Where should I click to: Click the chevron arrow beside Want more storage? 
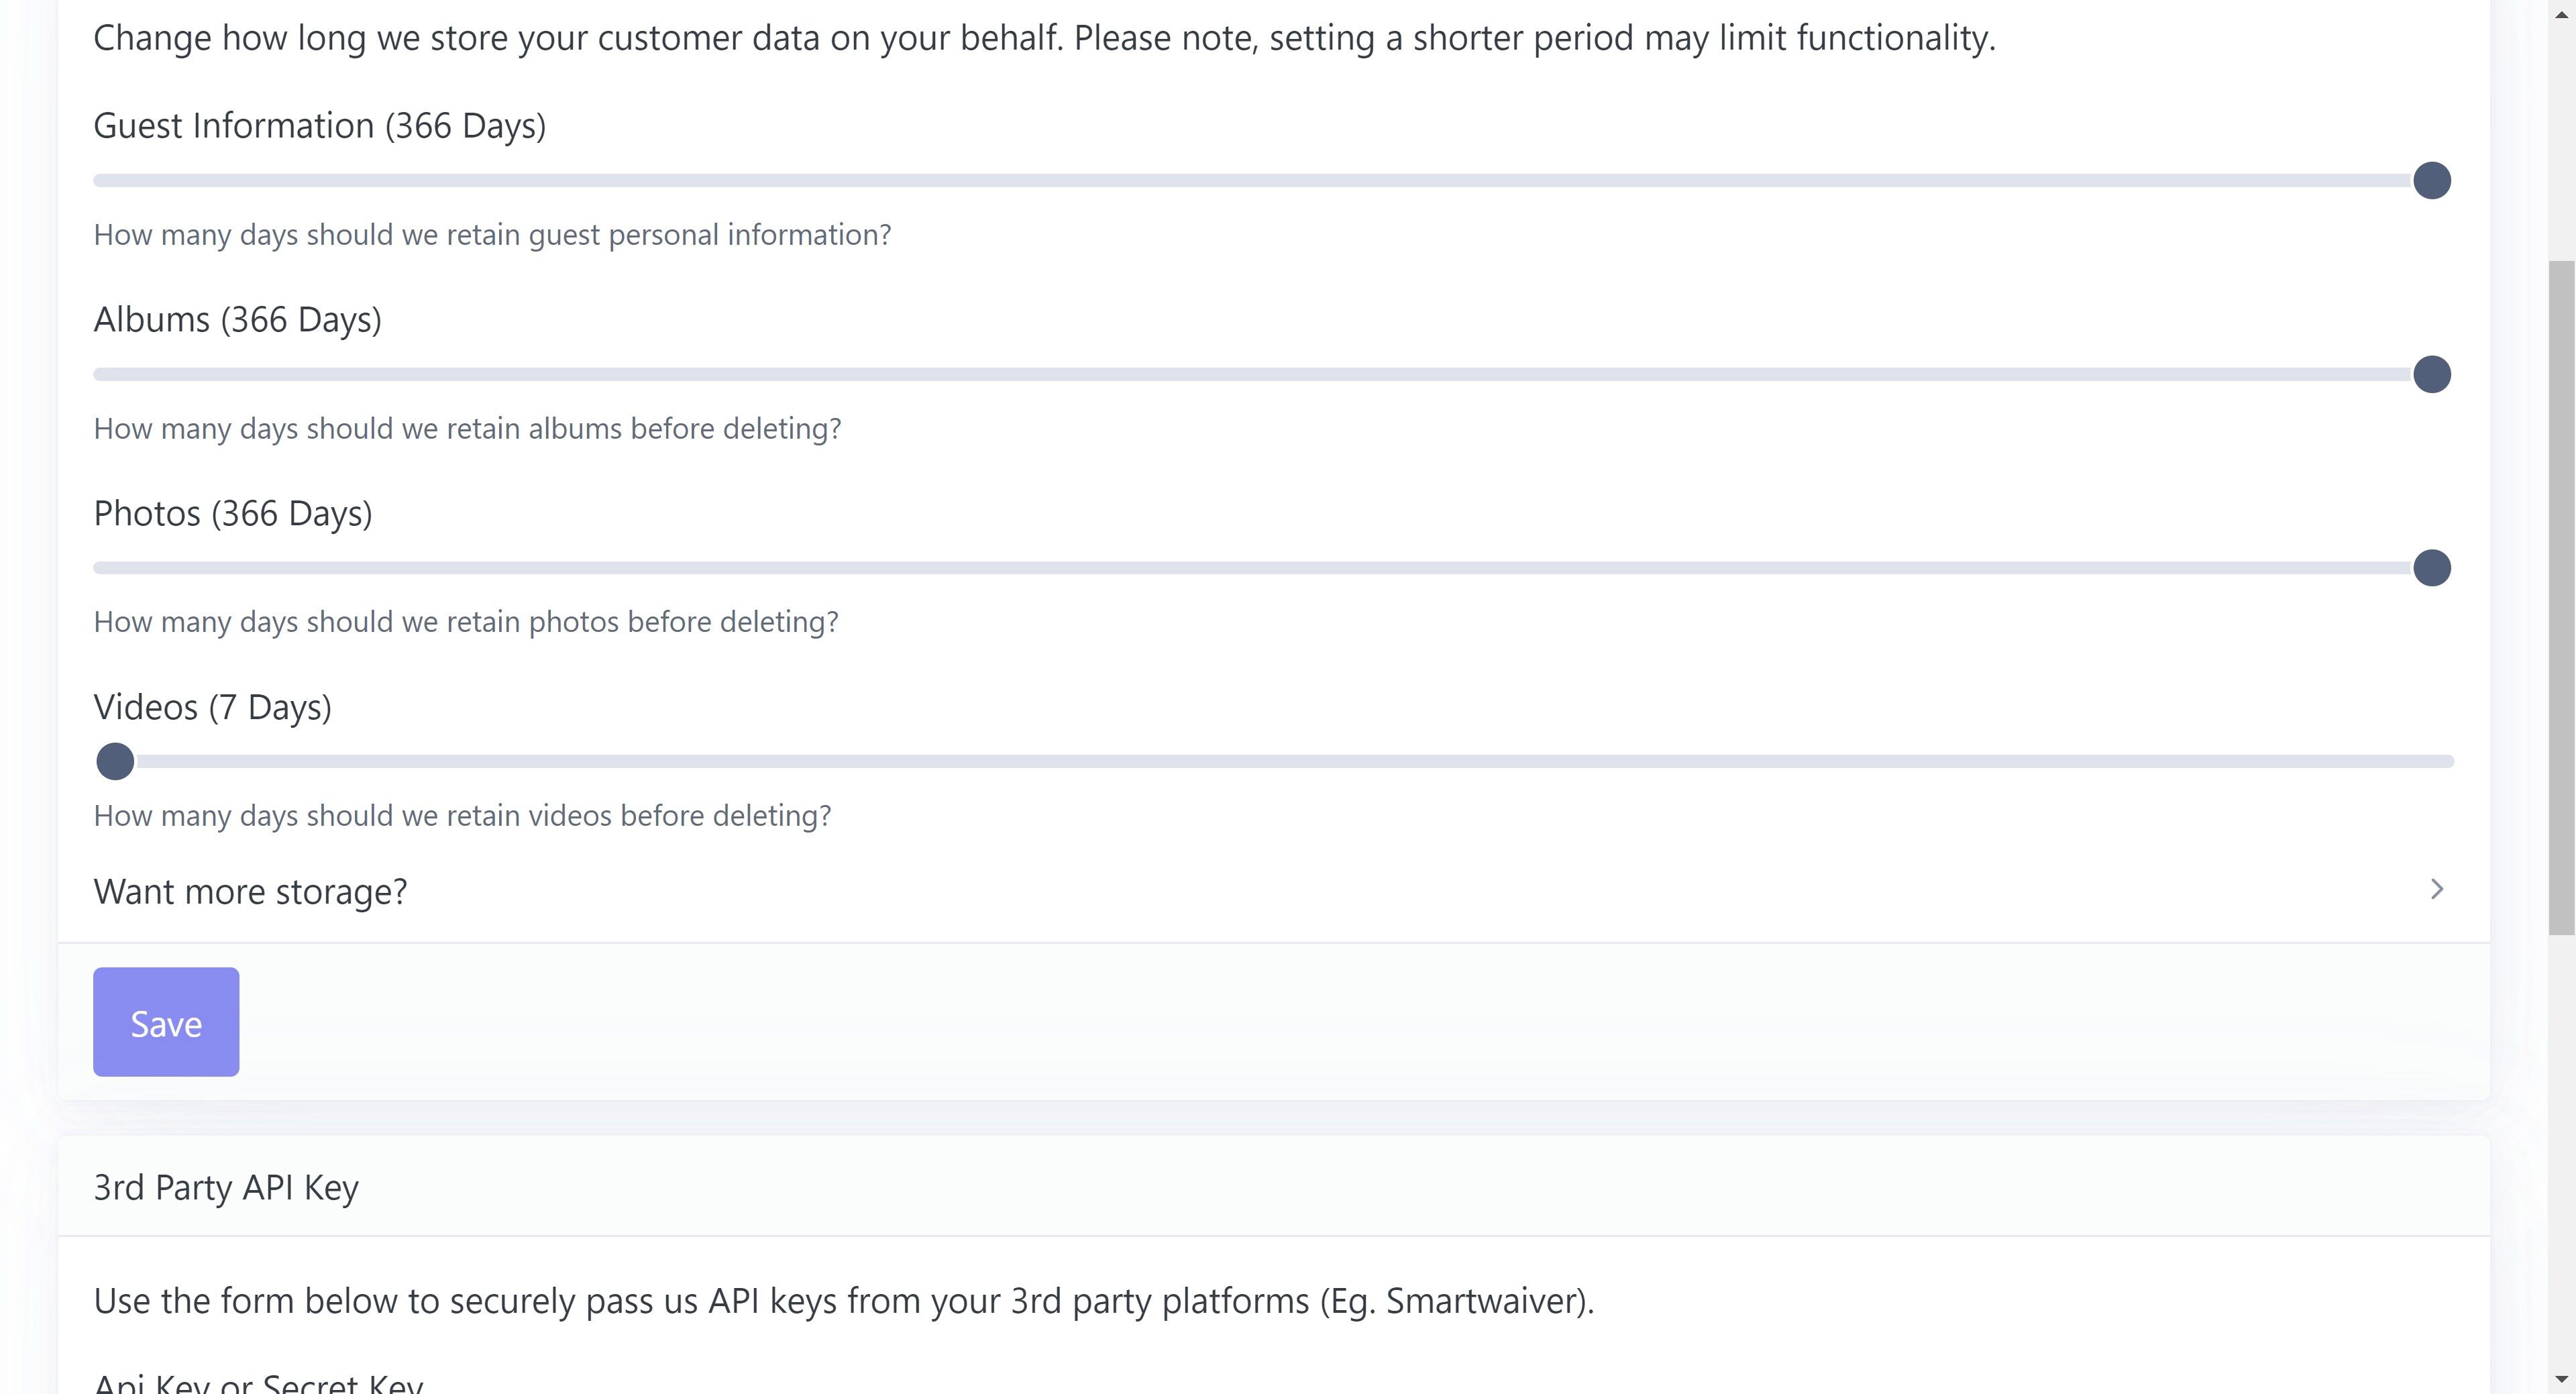pyautogui.click(x=2436, y=890)
